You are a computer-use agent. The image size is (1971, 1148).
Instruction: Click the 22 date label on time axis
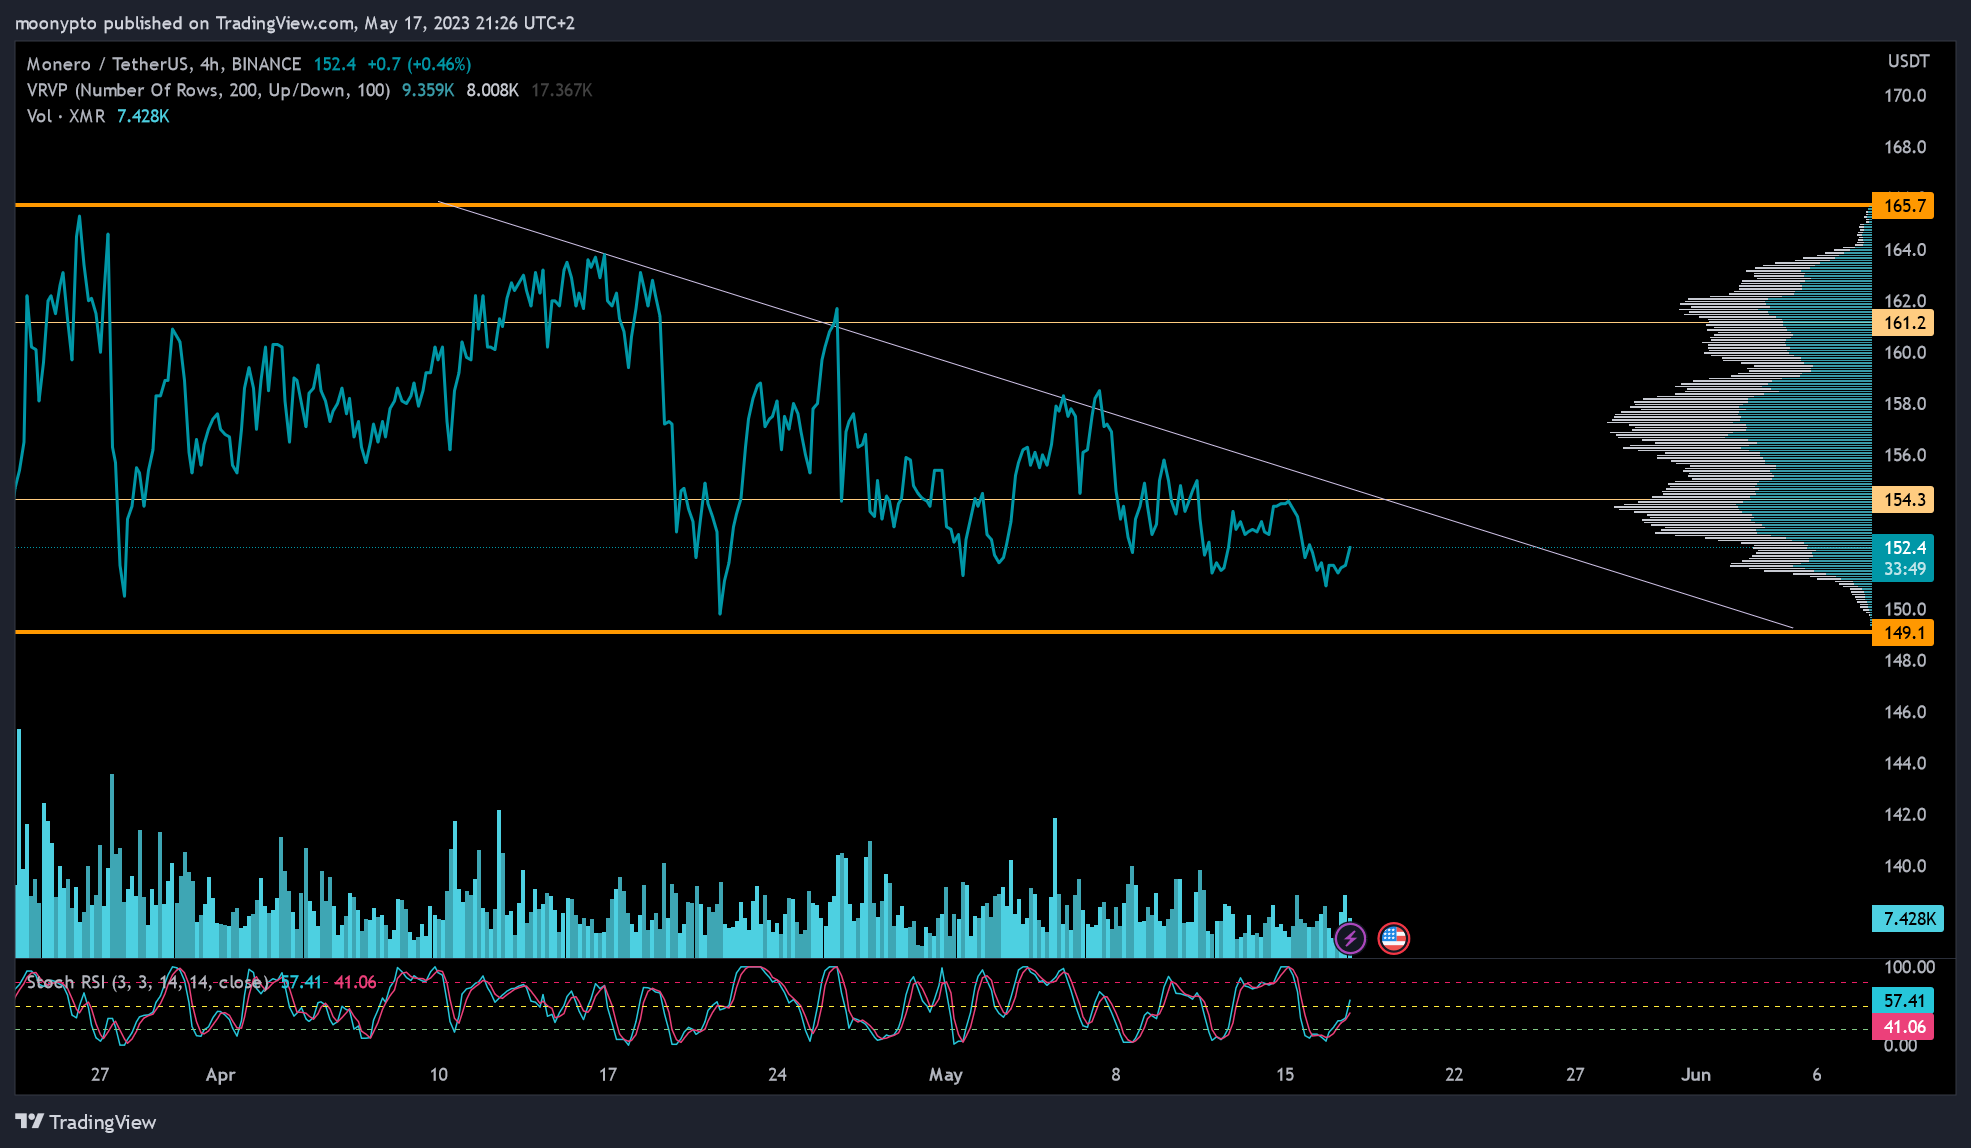[1454, 1075]
